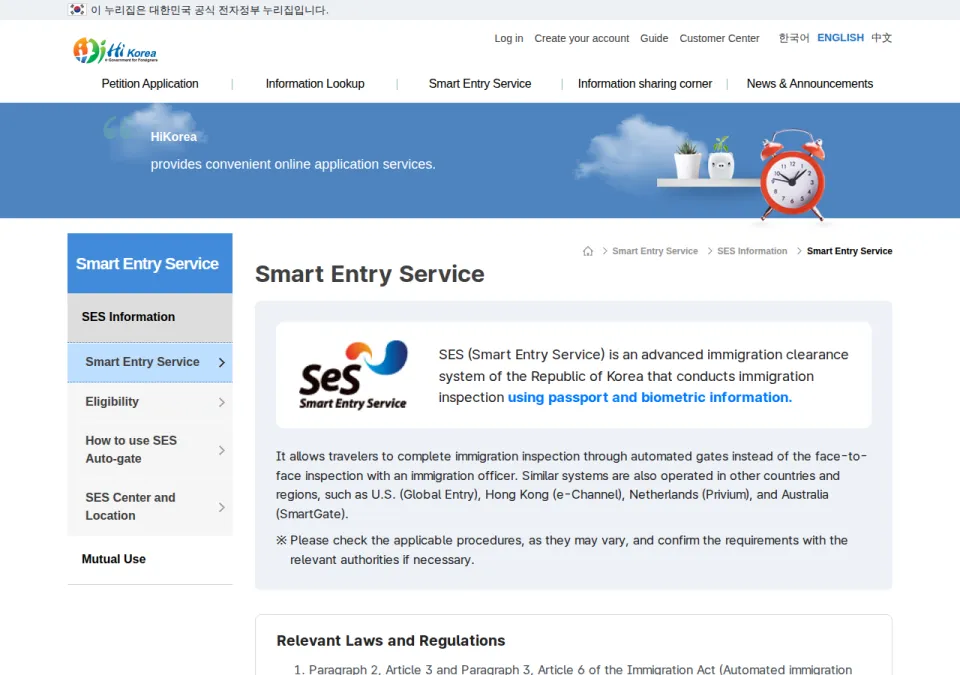Click 'using passport and biometric information.' text
Image resolution: width=960 pixels, height=675 pixels.
[650, 398]
